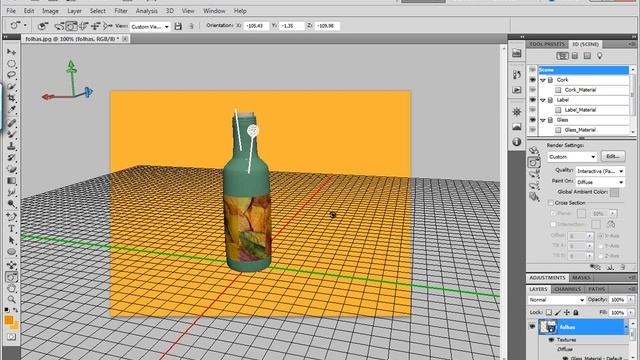Open the Render Settings Custom dropdown
Image resolution: width=640 pixels, height=360 pixels.
[x=572, y=157]
